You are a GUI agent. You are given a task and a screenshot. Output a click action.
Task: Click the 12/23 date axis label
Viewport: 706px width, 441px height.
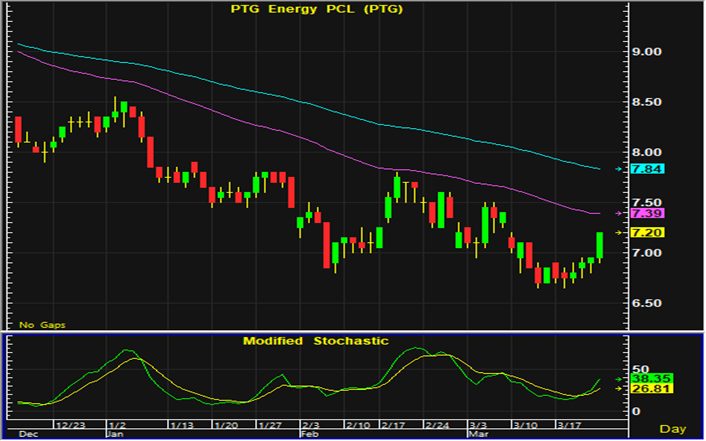point(69,425)
